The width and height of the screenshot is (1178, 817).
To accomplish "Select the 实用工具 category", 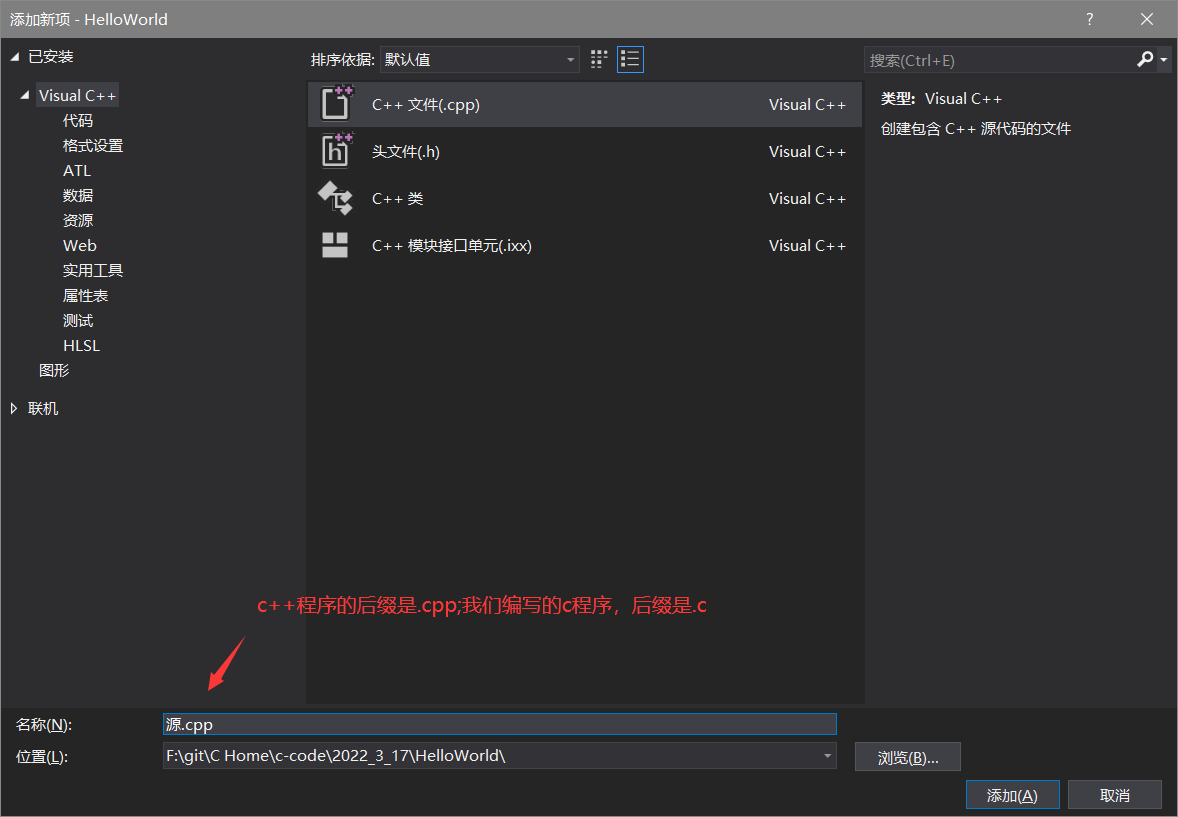I will [93, 271].
